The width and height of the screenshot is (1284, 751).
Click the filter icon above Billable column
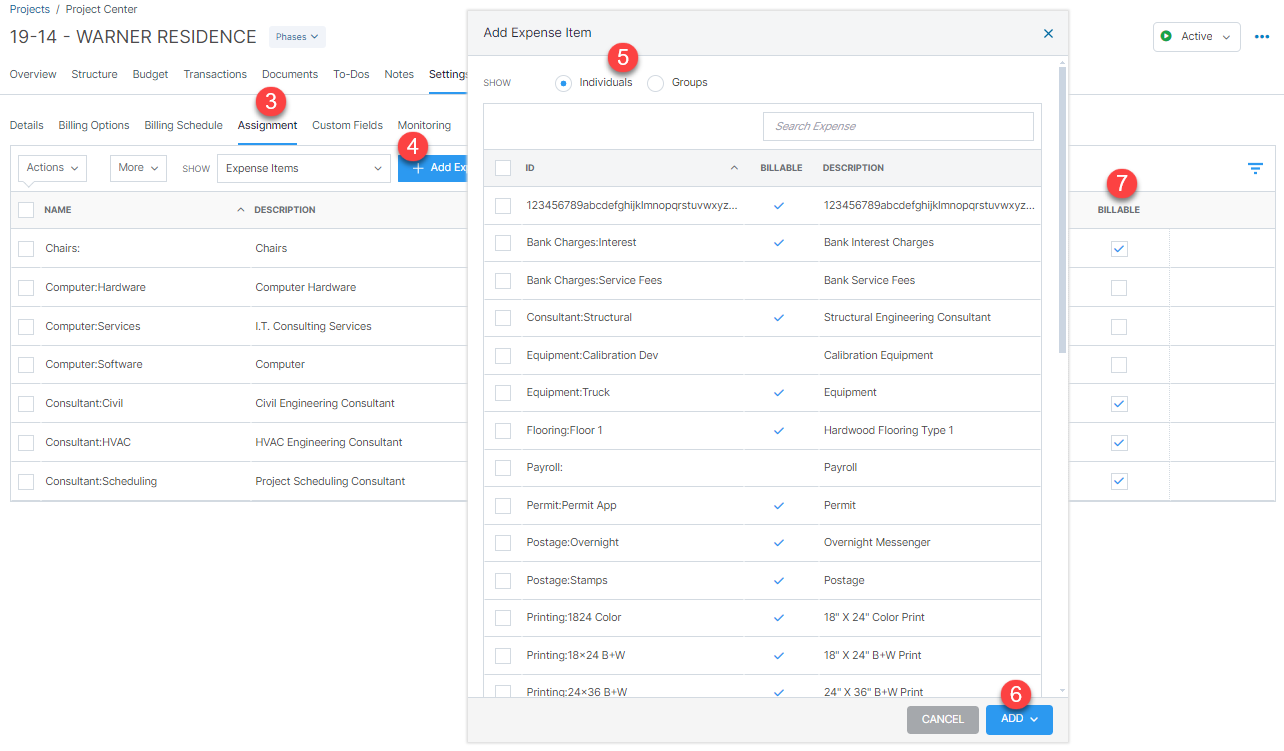coord(1255,168)
